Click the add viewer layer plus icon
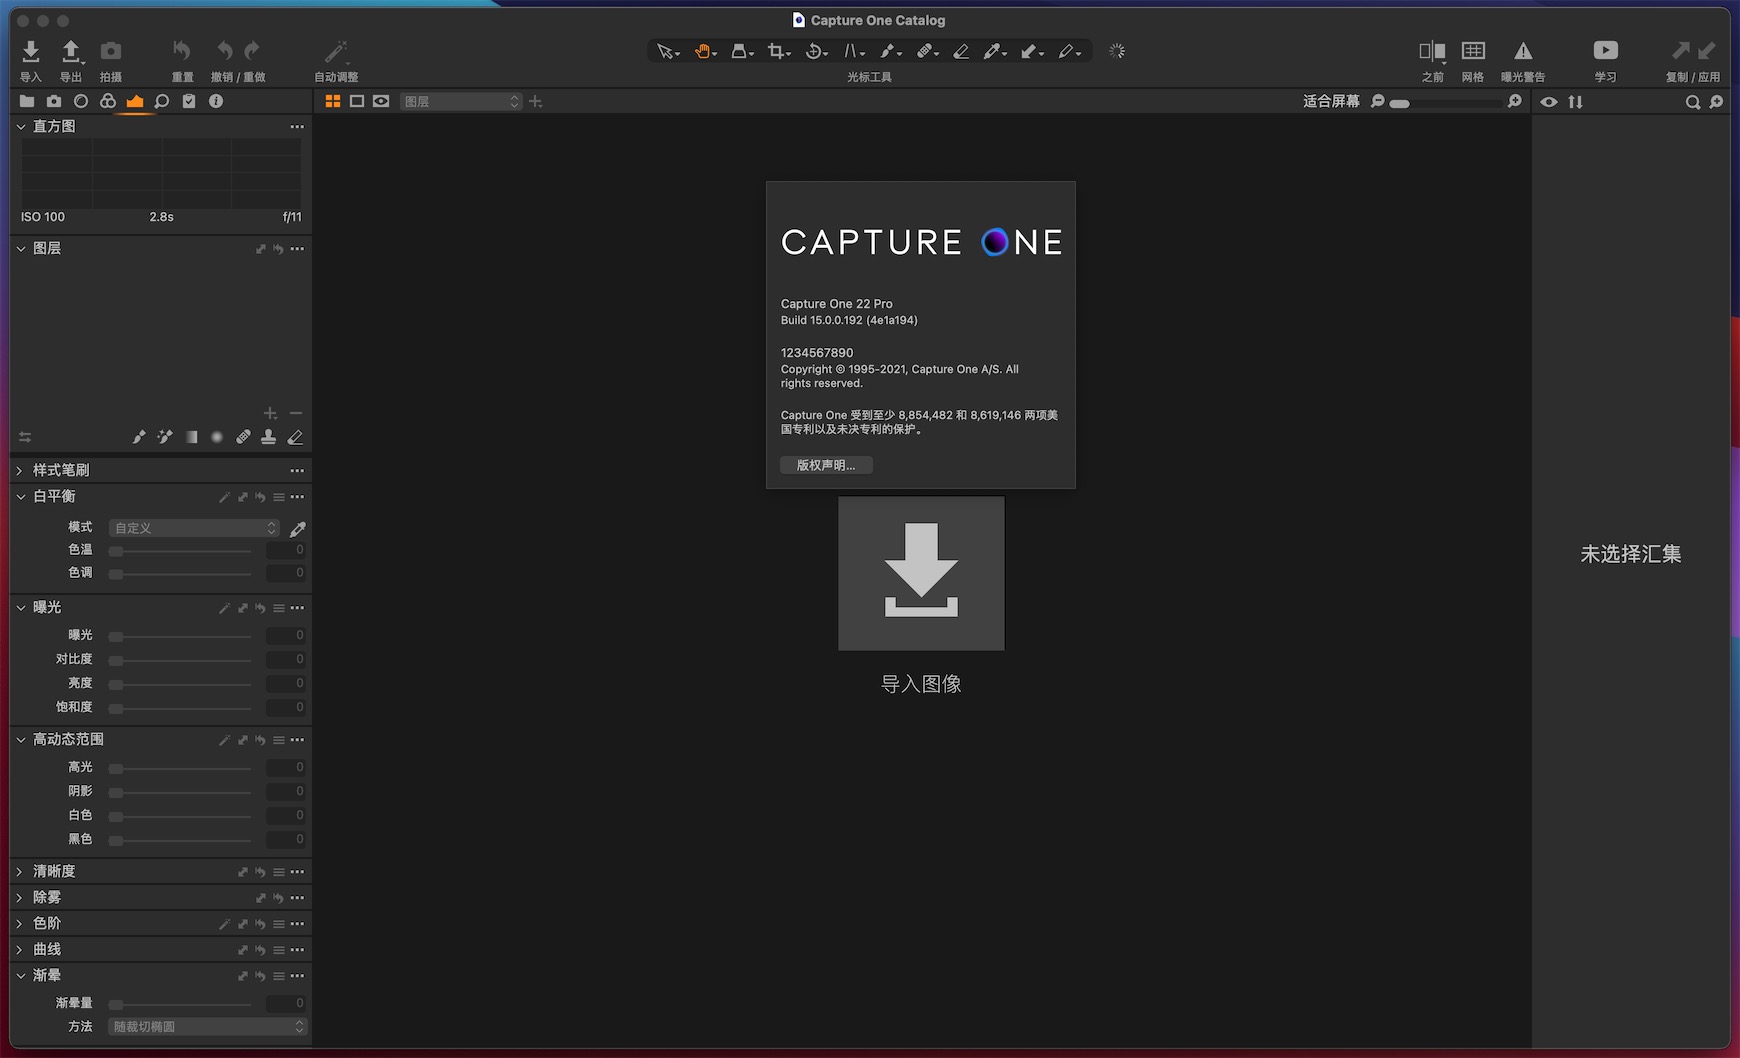The height and width of the screenshot is (1058, 1740). (x=536, y=101)
